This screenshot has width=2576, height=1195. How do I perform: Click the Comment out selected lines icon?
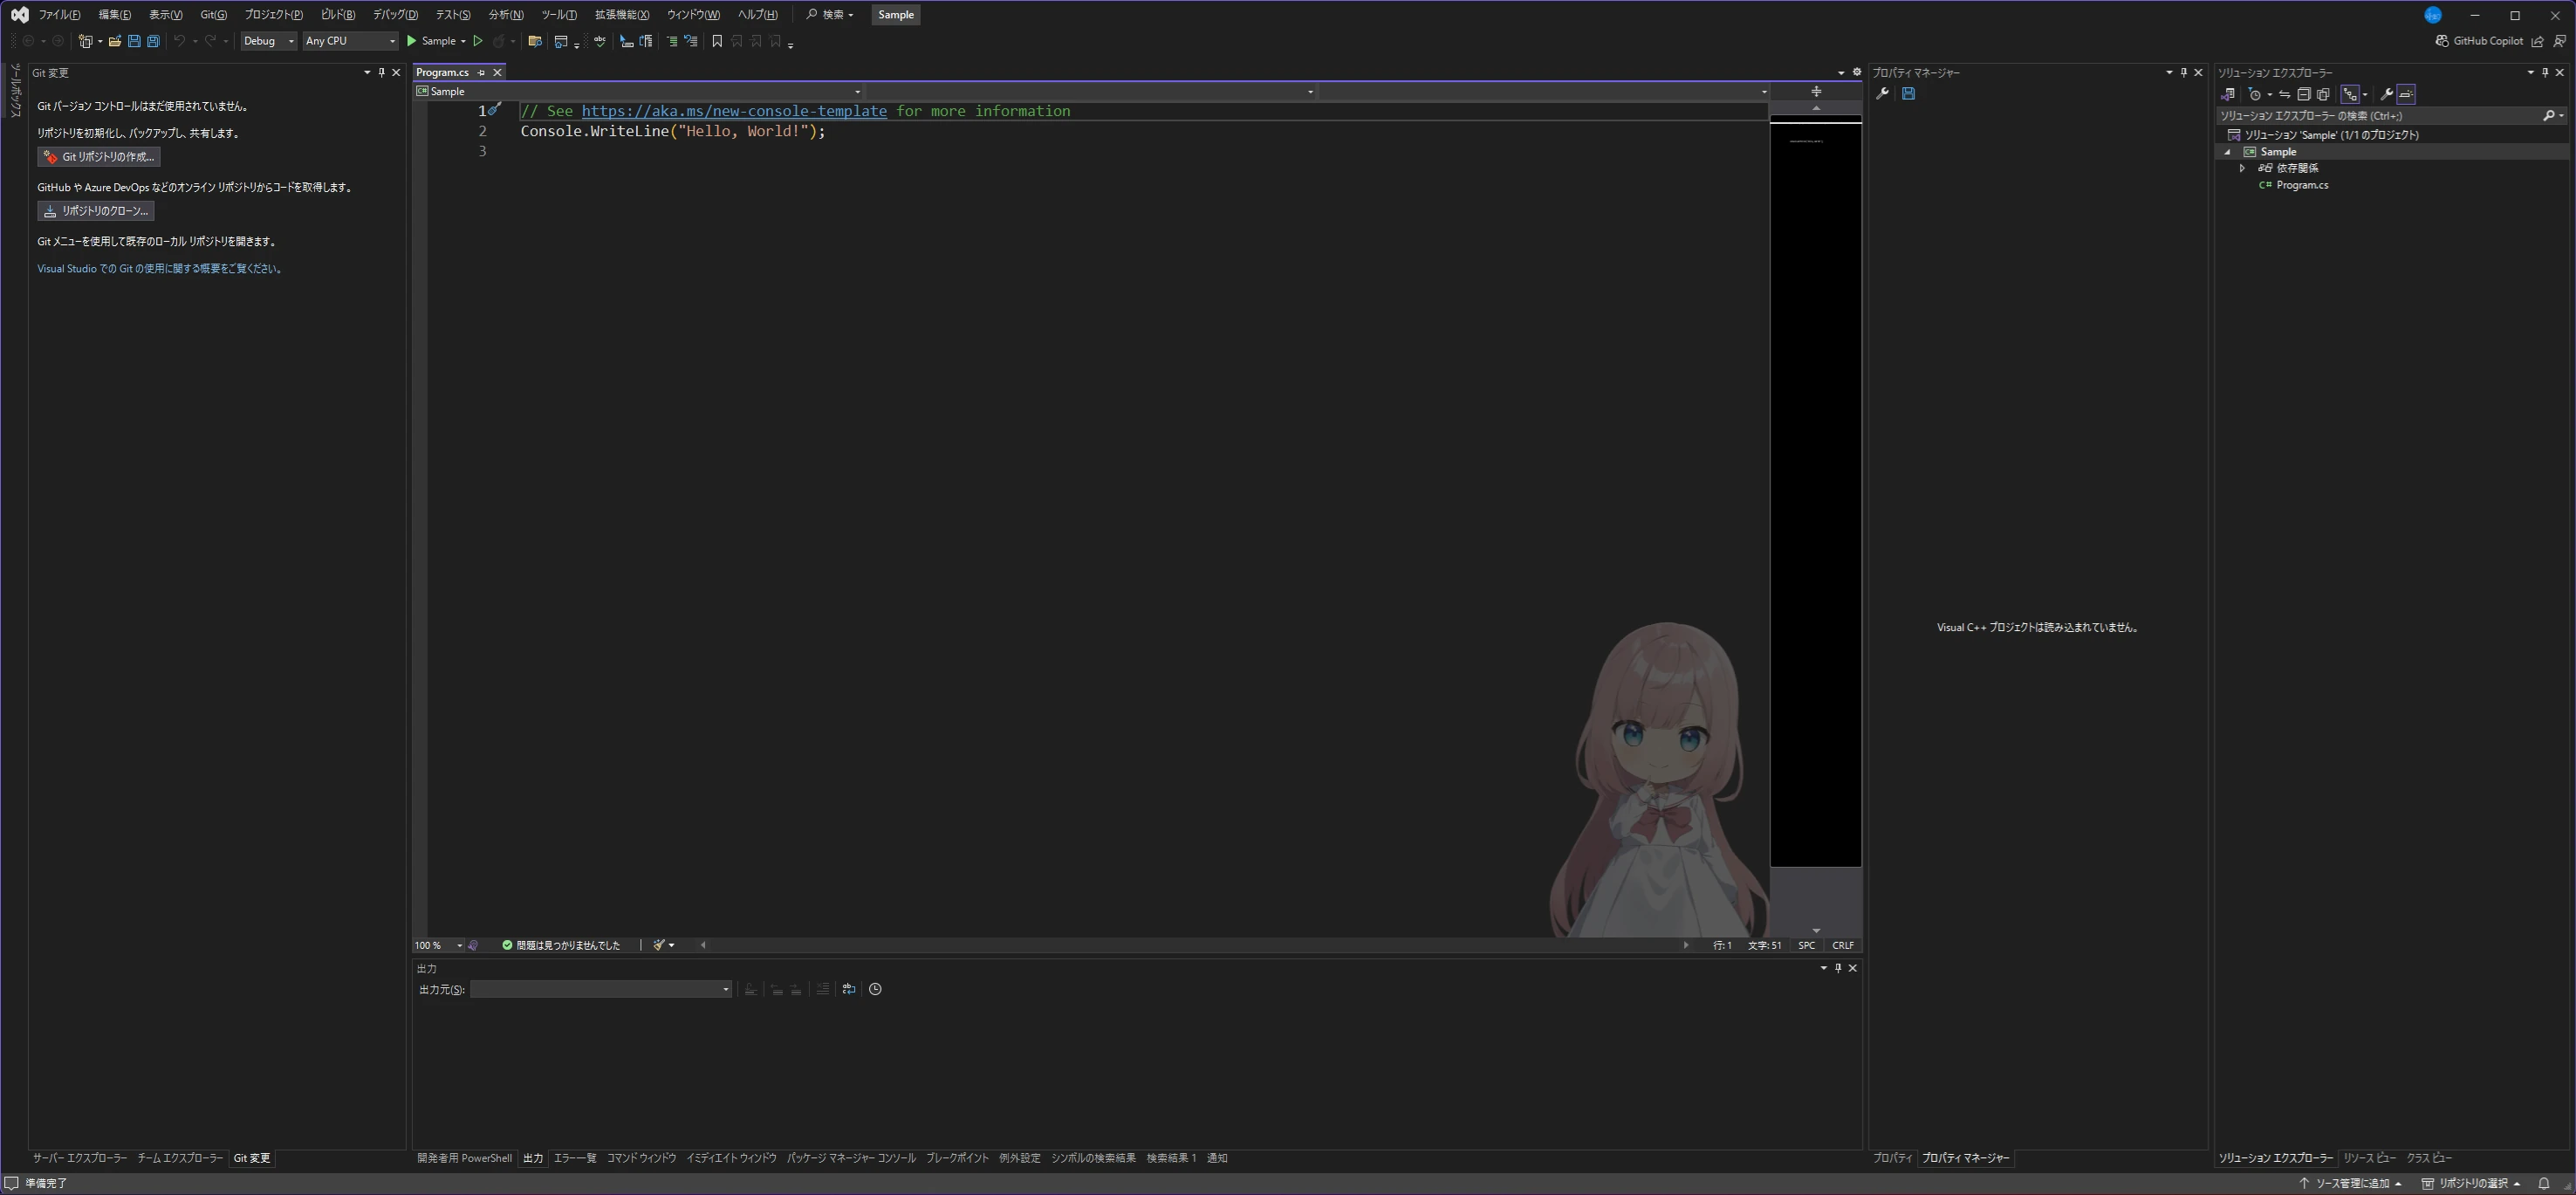click(672, 41)
